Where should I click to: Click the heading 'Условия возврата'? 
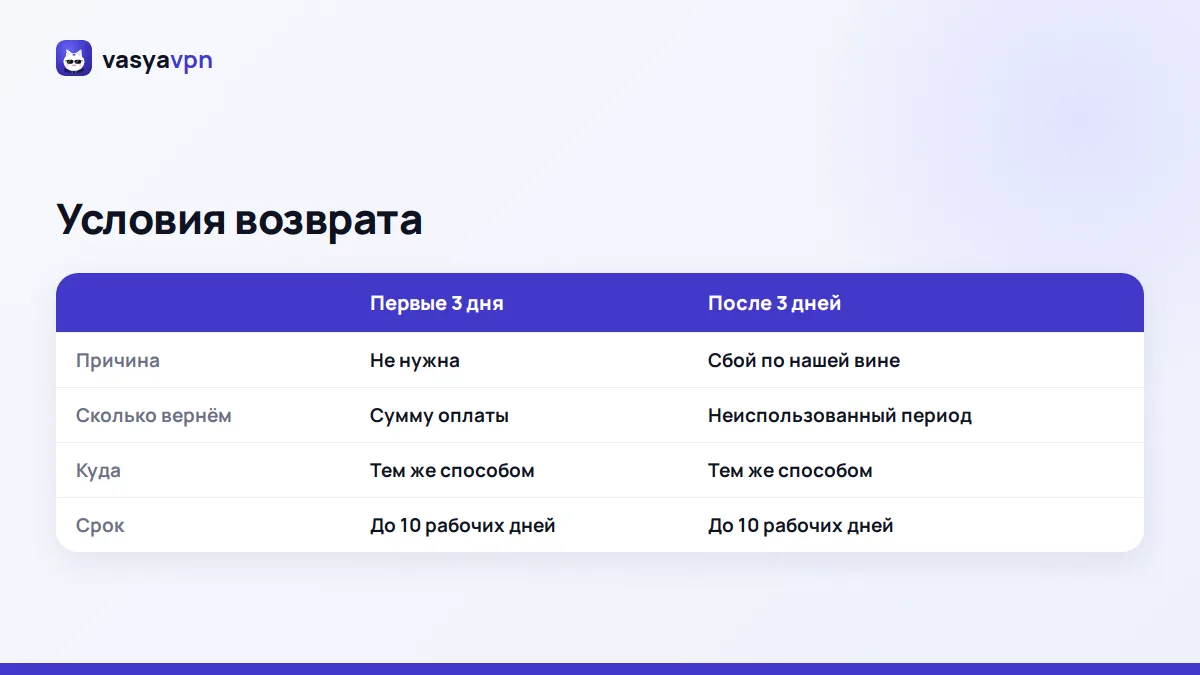(x=239, y=220)
